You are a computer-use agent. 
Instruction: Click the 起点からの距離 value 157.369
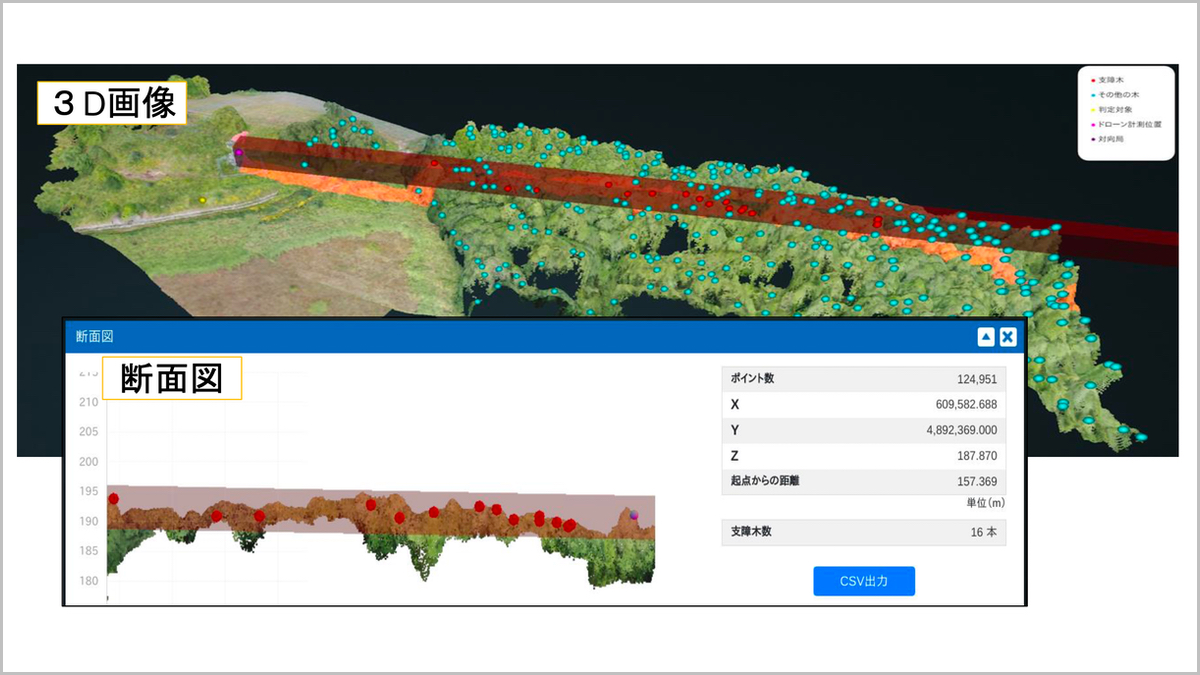click(x=977, y=481)
